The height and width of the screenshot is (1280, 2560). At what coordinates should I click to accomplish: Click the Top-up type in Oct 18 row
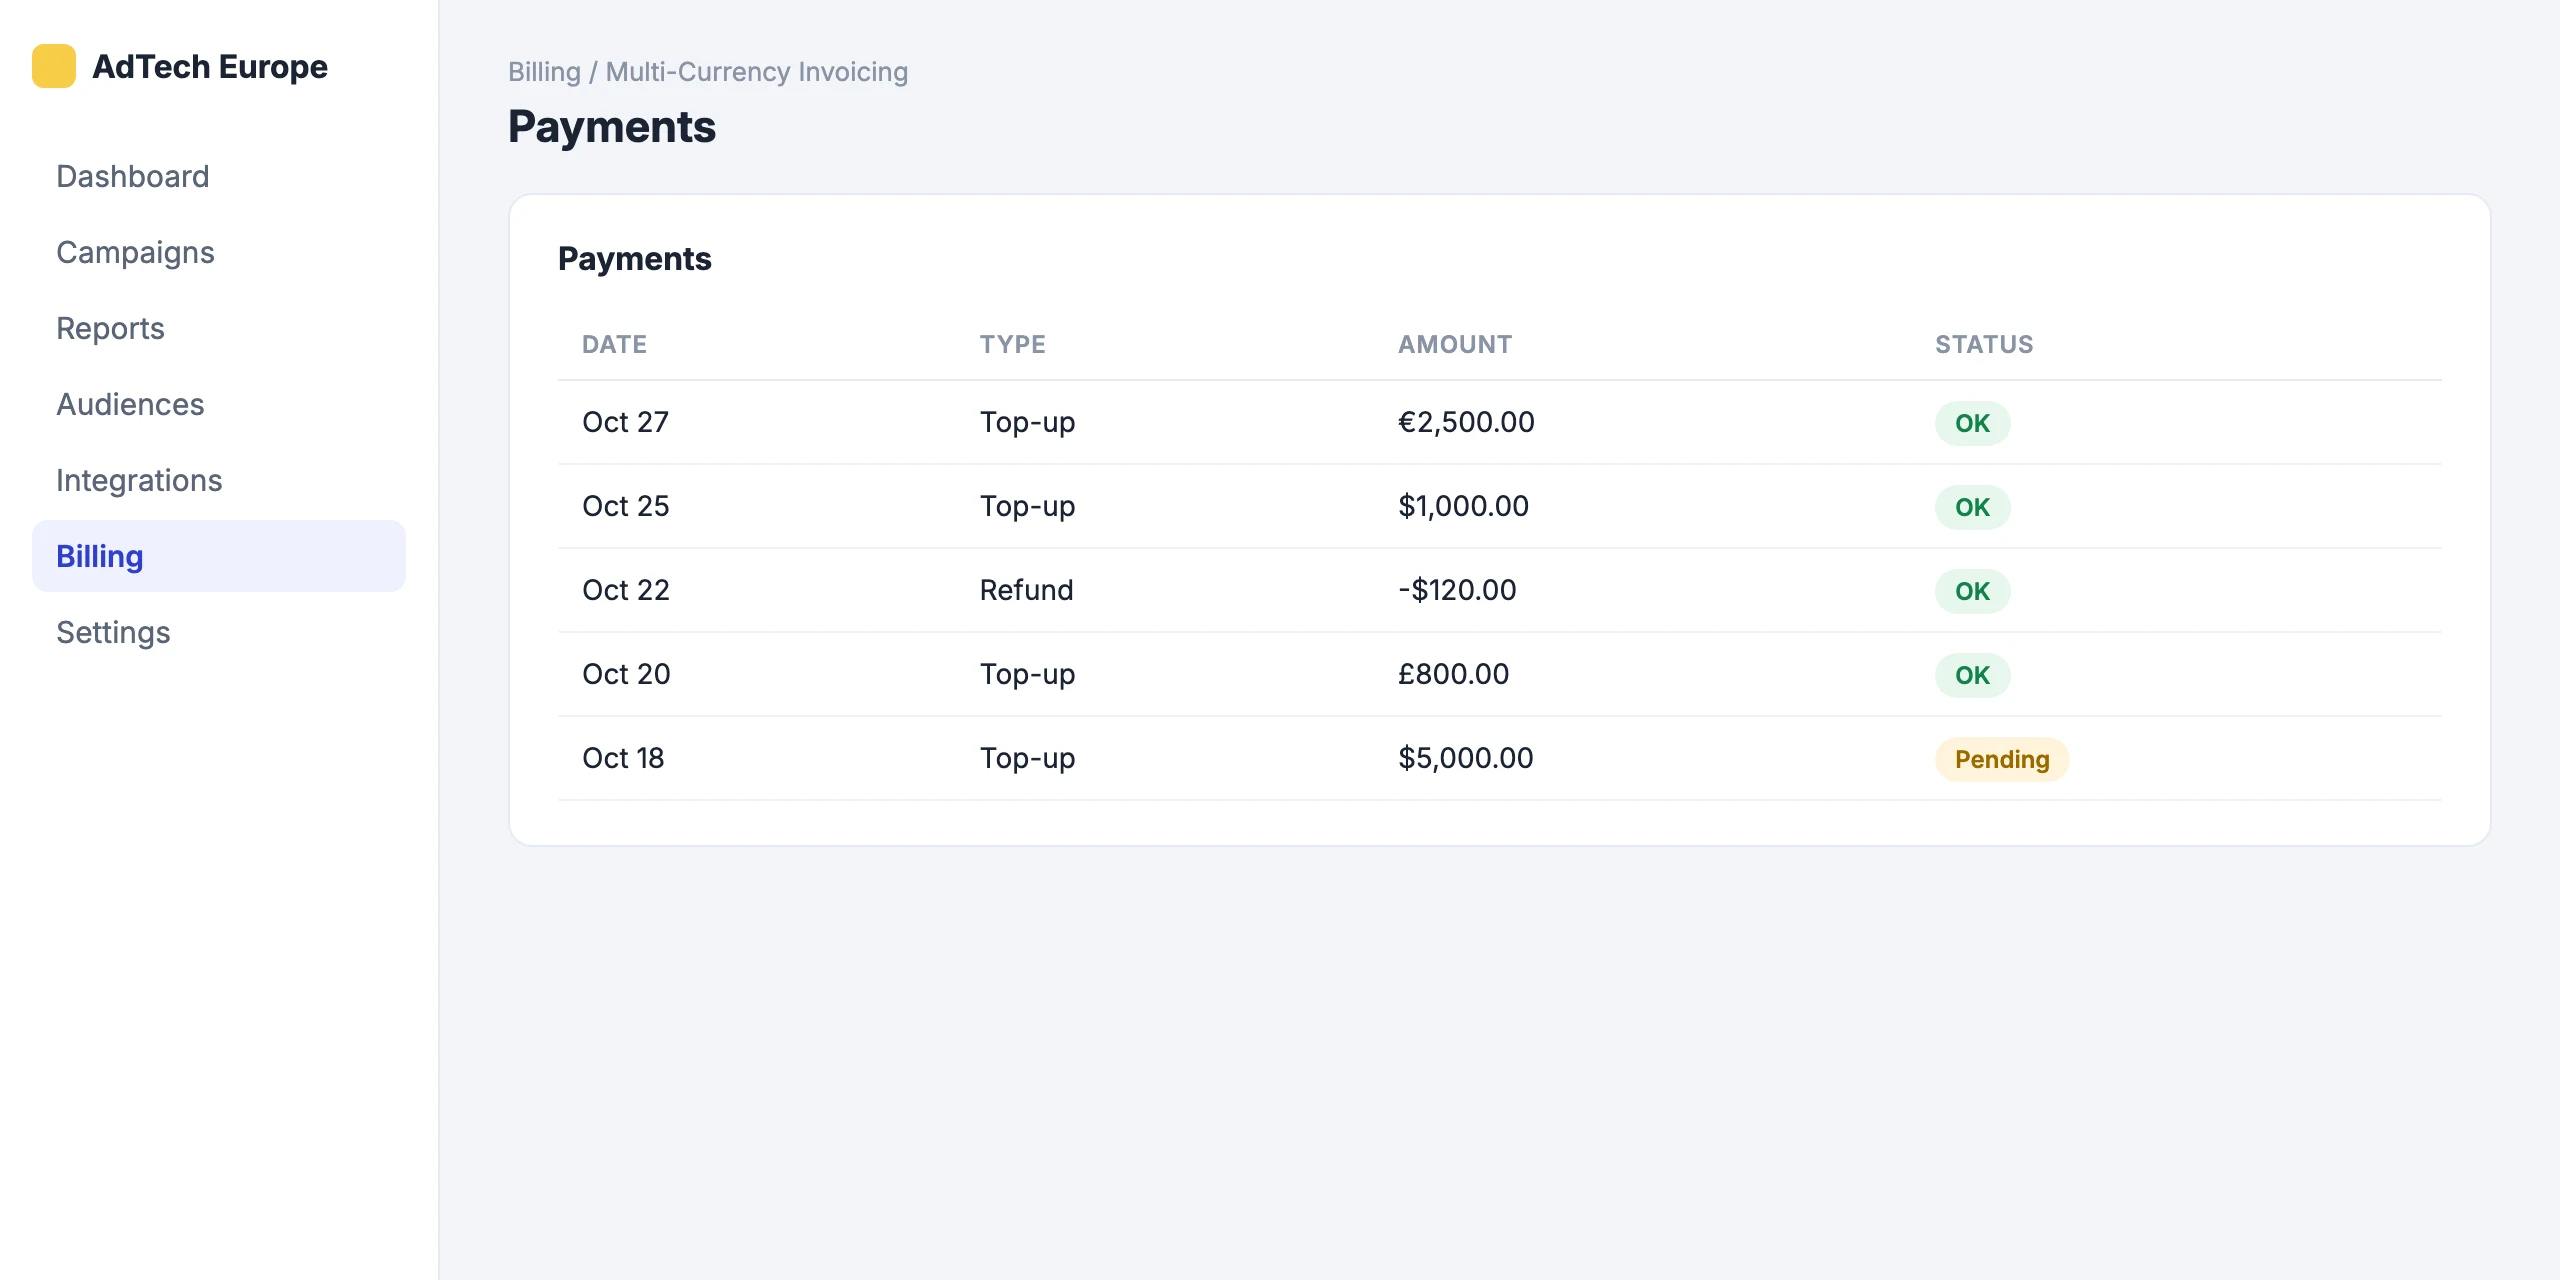click(1027, 758)
